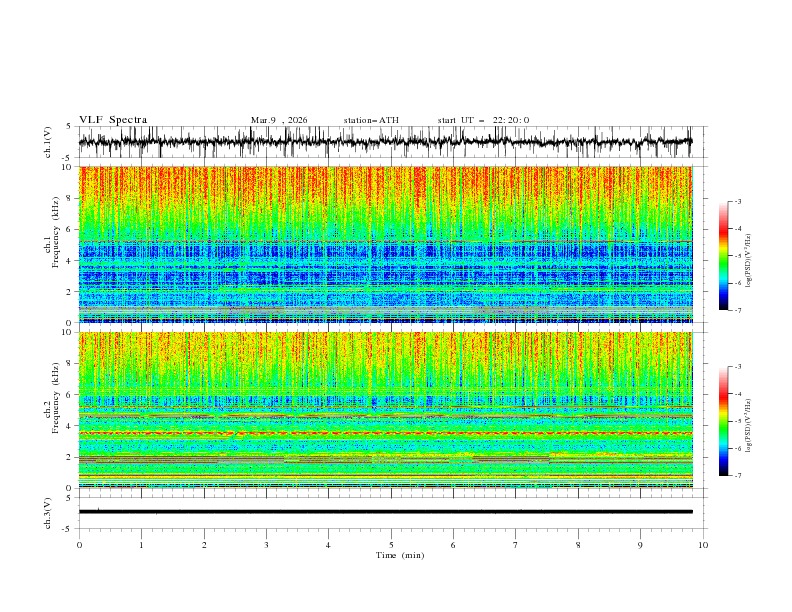
Task: Select the "start UT = 22:20:0" text
Action: point(483,120)
